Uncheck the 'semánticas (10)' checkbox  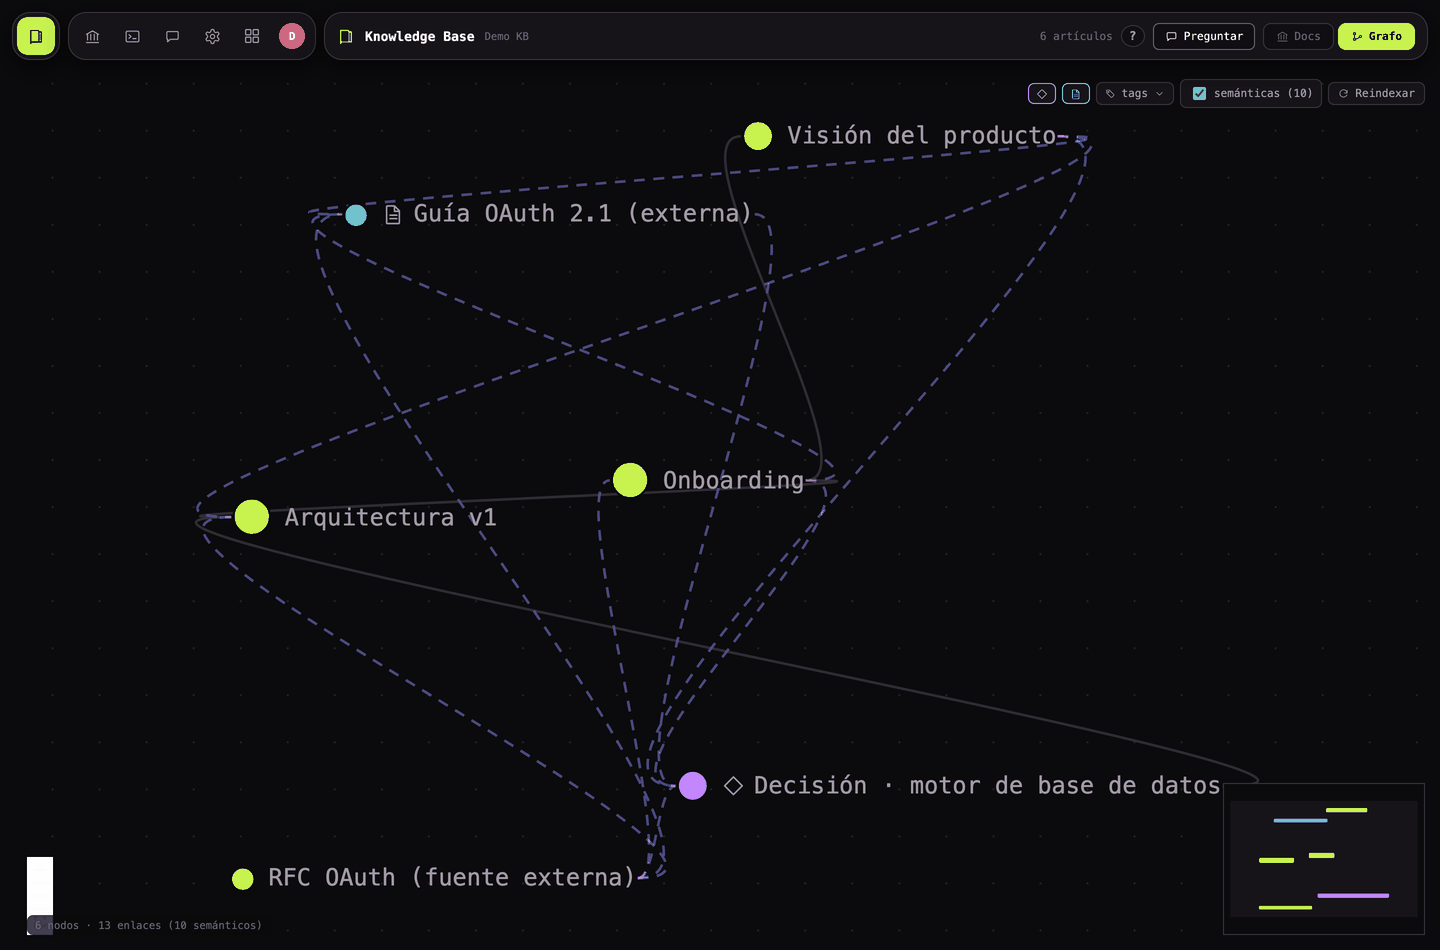point(1200,93)
